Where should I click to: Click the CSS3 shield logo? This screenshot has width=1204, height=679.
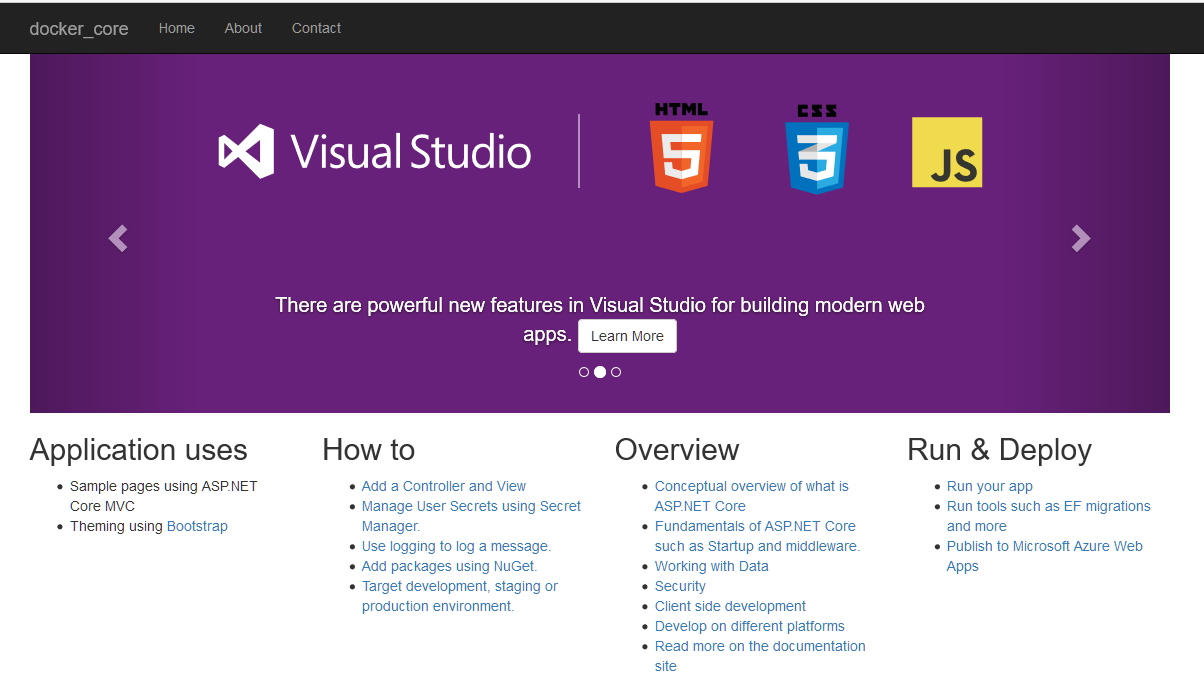tap(817, 147)
